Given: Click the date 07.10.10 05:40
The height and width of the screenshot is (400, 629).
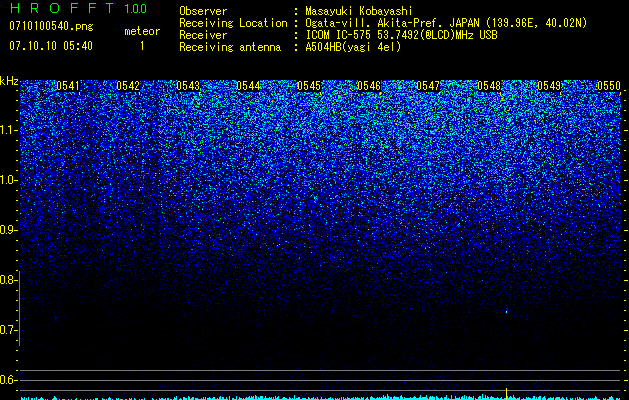Looking at the screenshot, I should pos(51,46).
